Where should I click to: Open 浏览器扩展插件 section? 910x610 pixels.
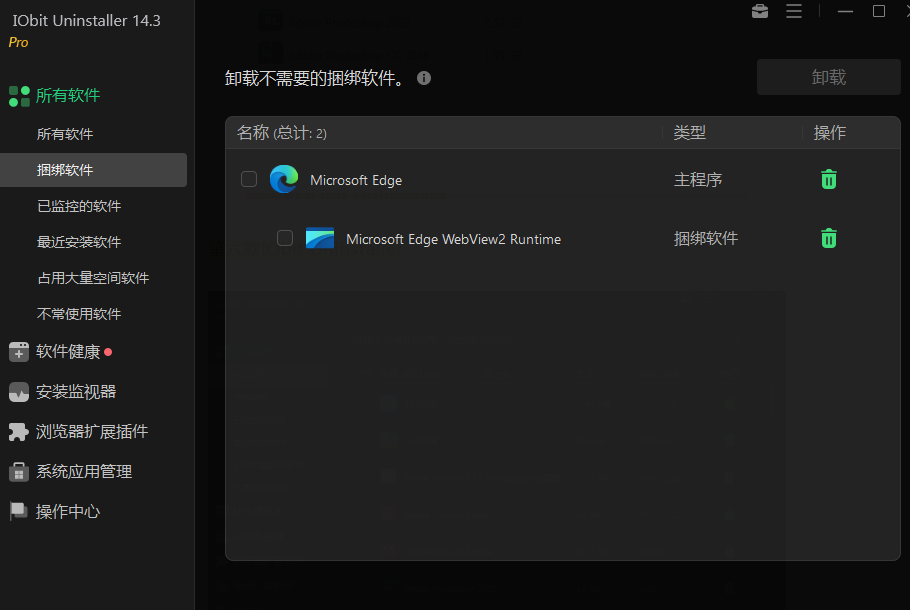click(x=92, y=432)
